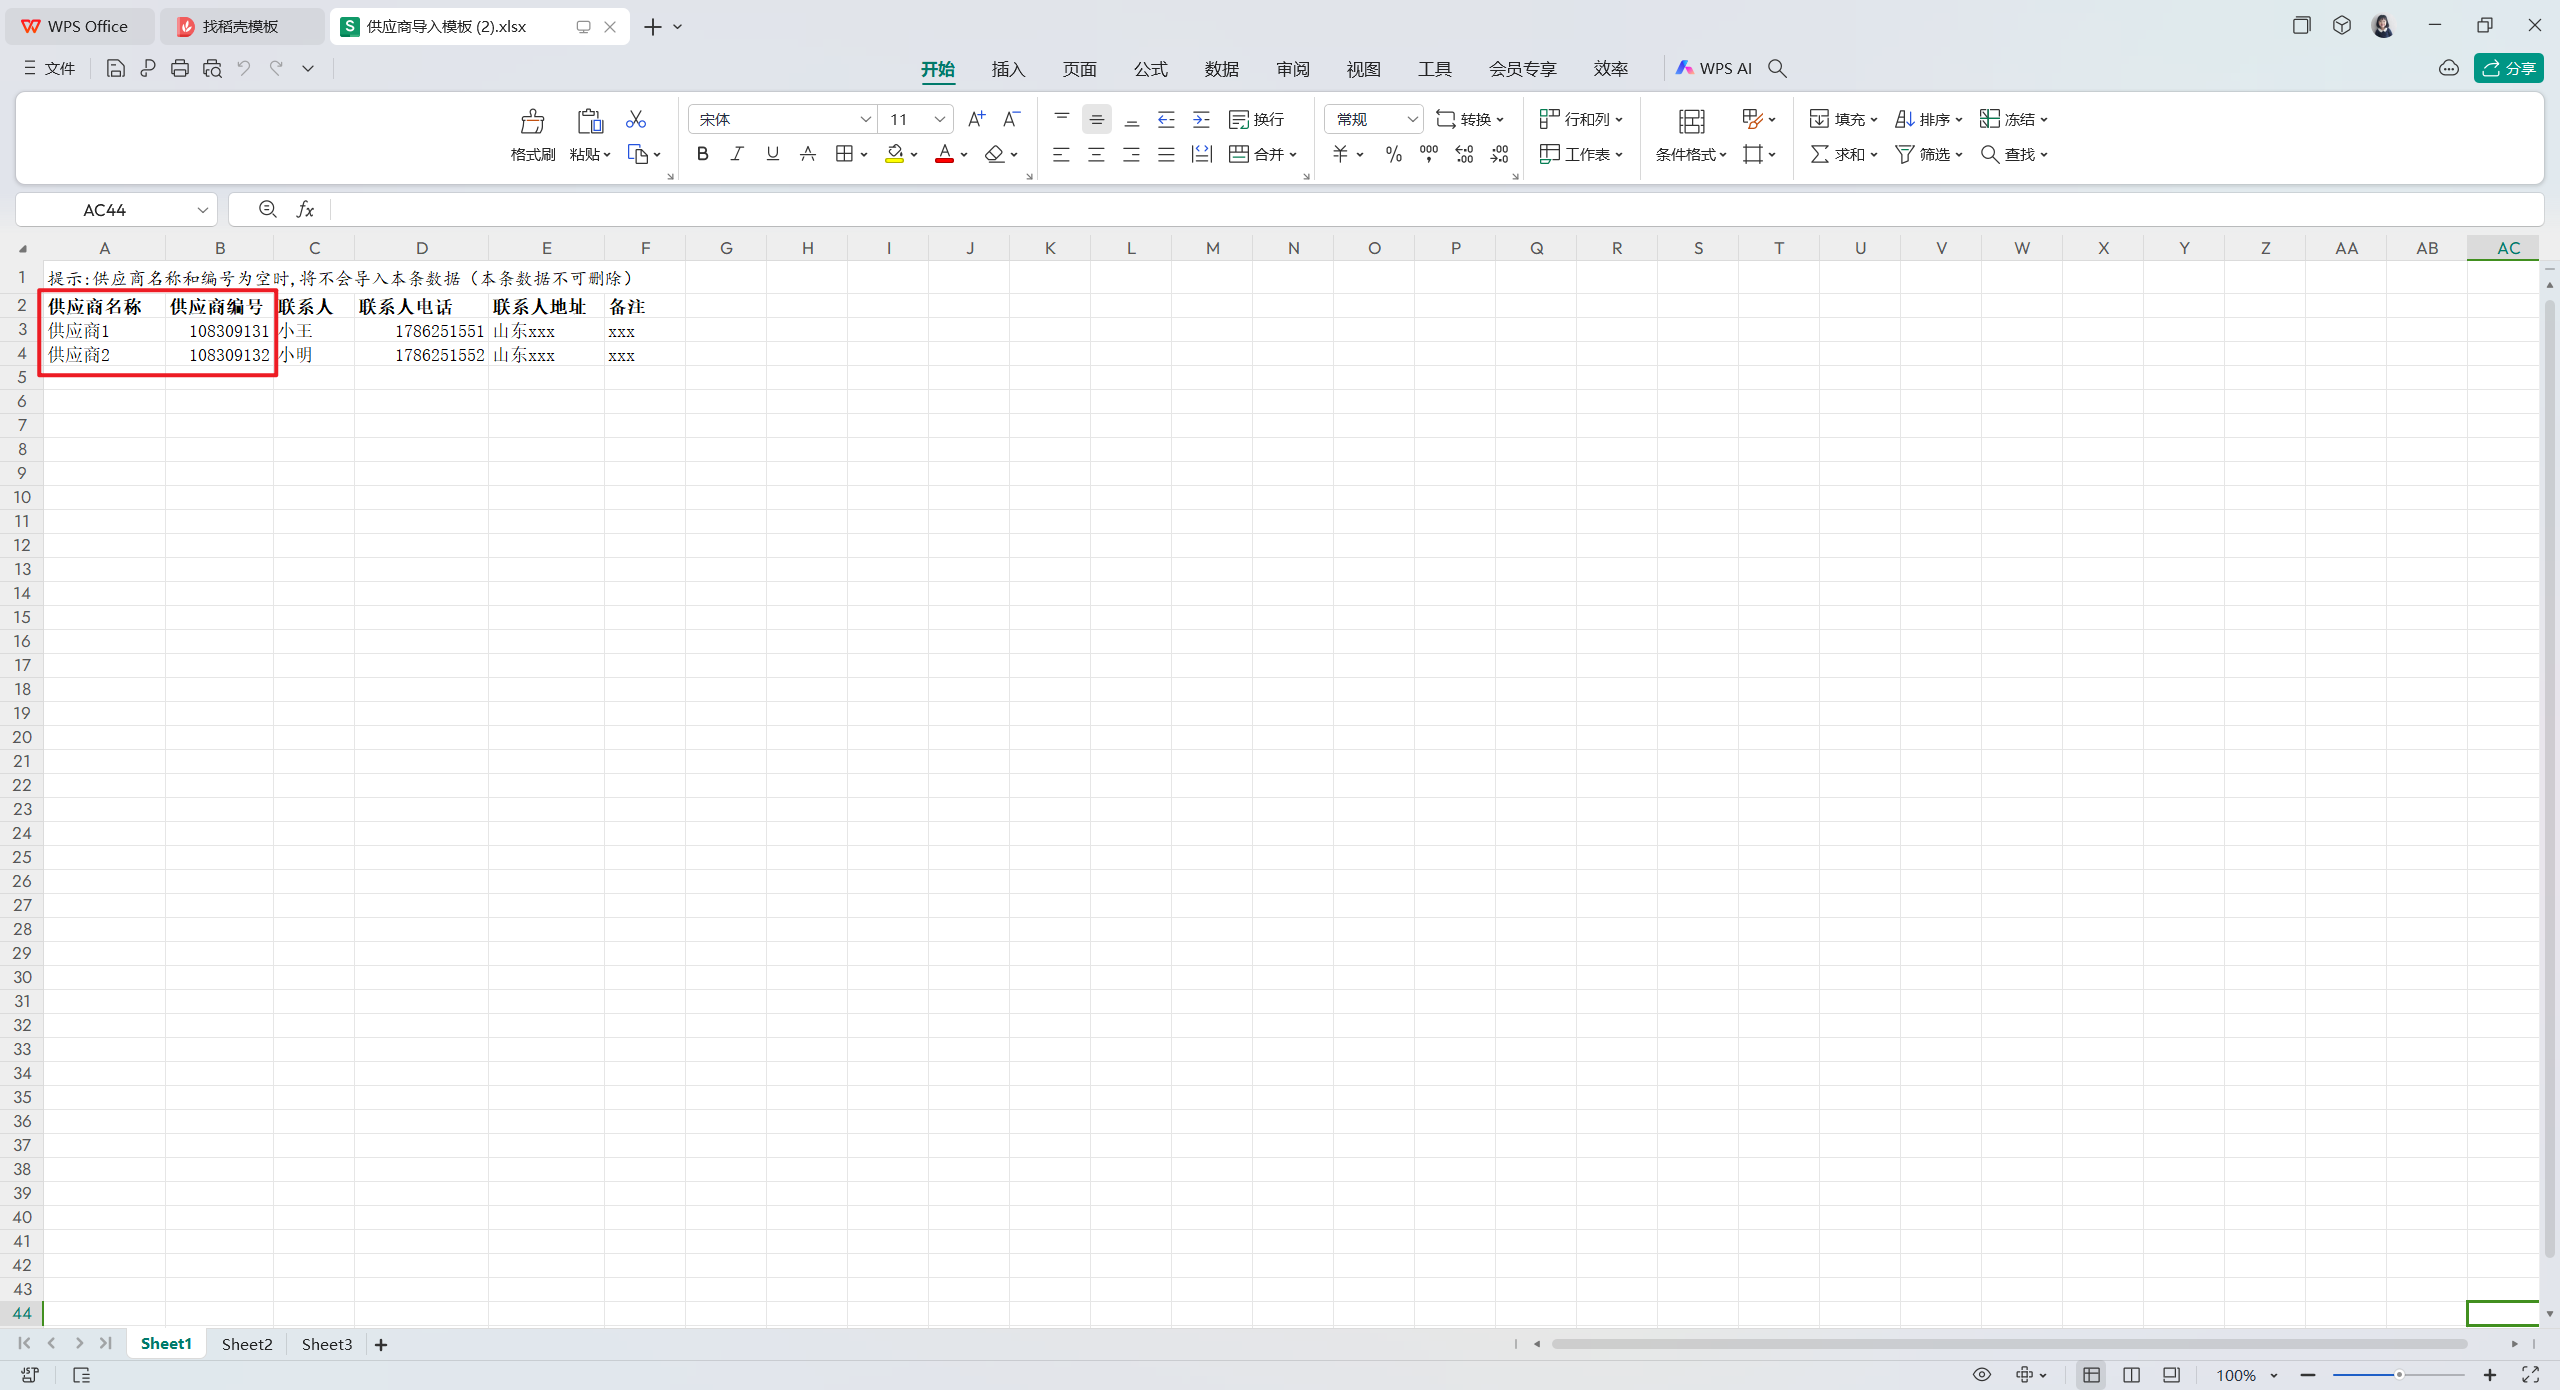Image resolution: width=2560 pixels, height=1390 pixels.
Task: Increase font size with the A+ icon
Action: click(977, 119)
